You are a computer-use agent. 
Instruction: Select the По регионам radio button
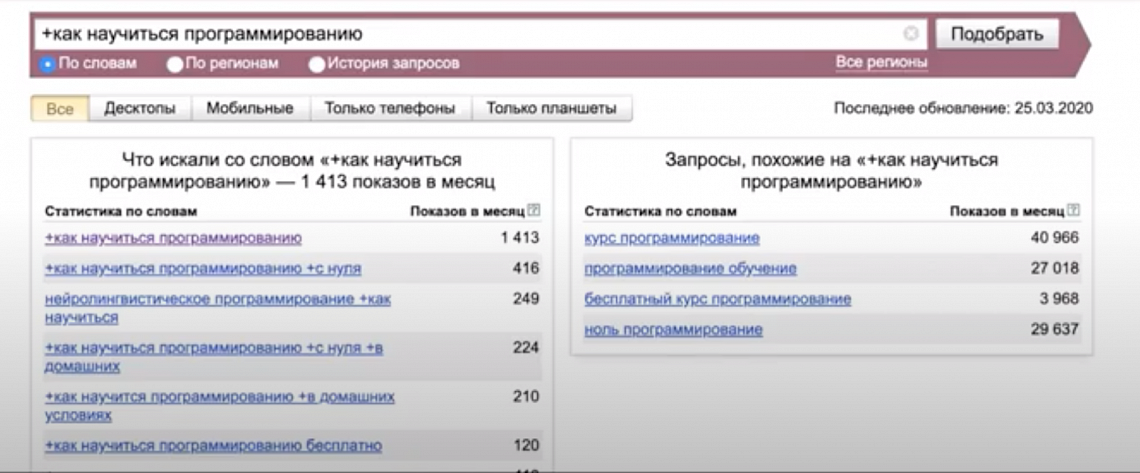(174, 64)
